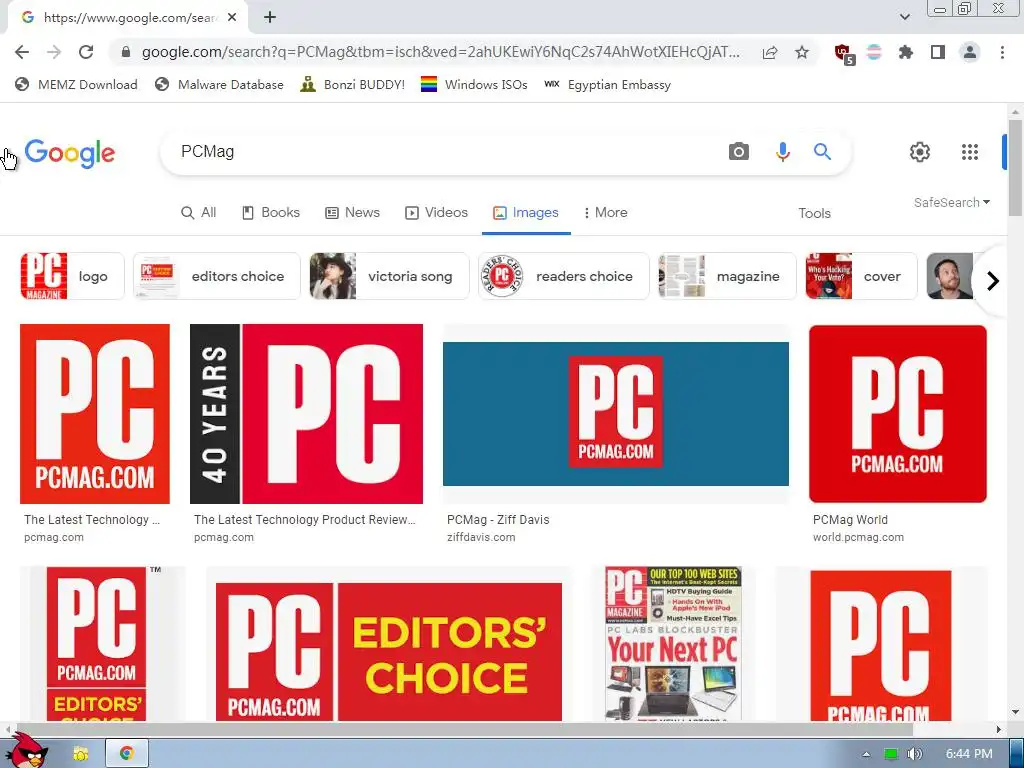This screenshot has width=1024, height=768.
Task: Open the PCMag World image result
Action: coord(897,414)
